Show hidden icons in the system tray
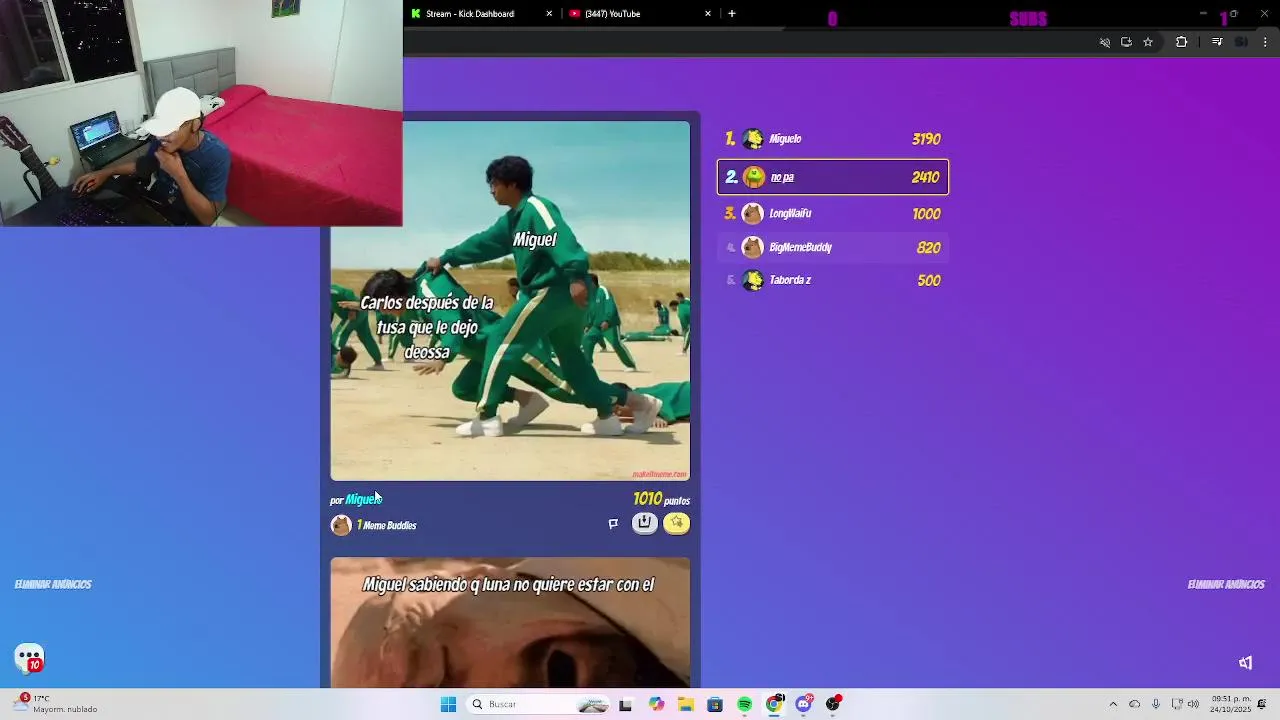1280x720 pixels. coord(1113,704)
